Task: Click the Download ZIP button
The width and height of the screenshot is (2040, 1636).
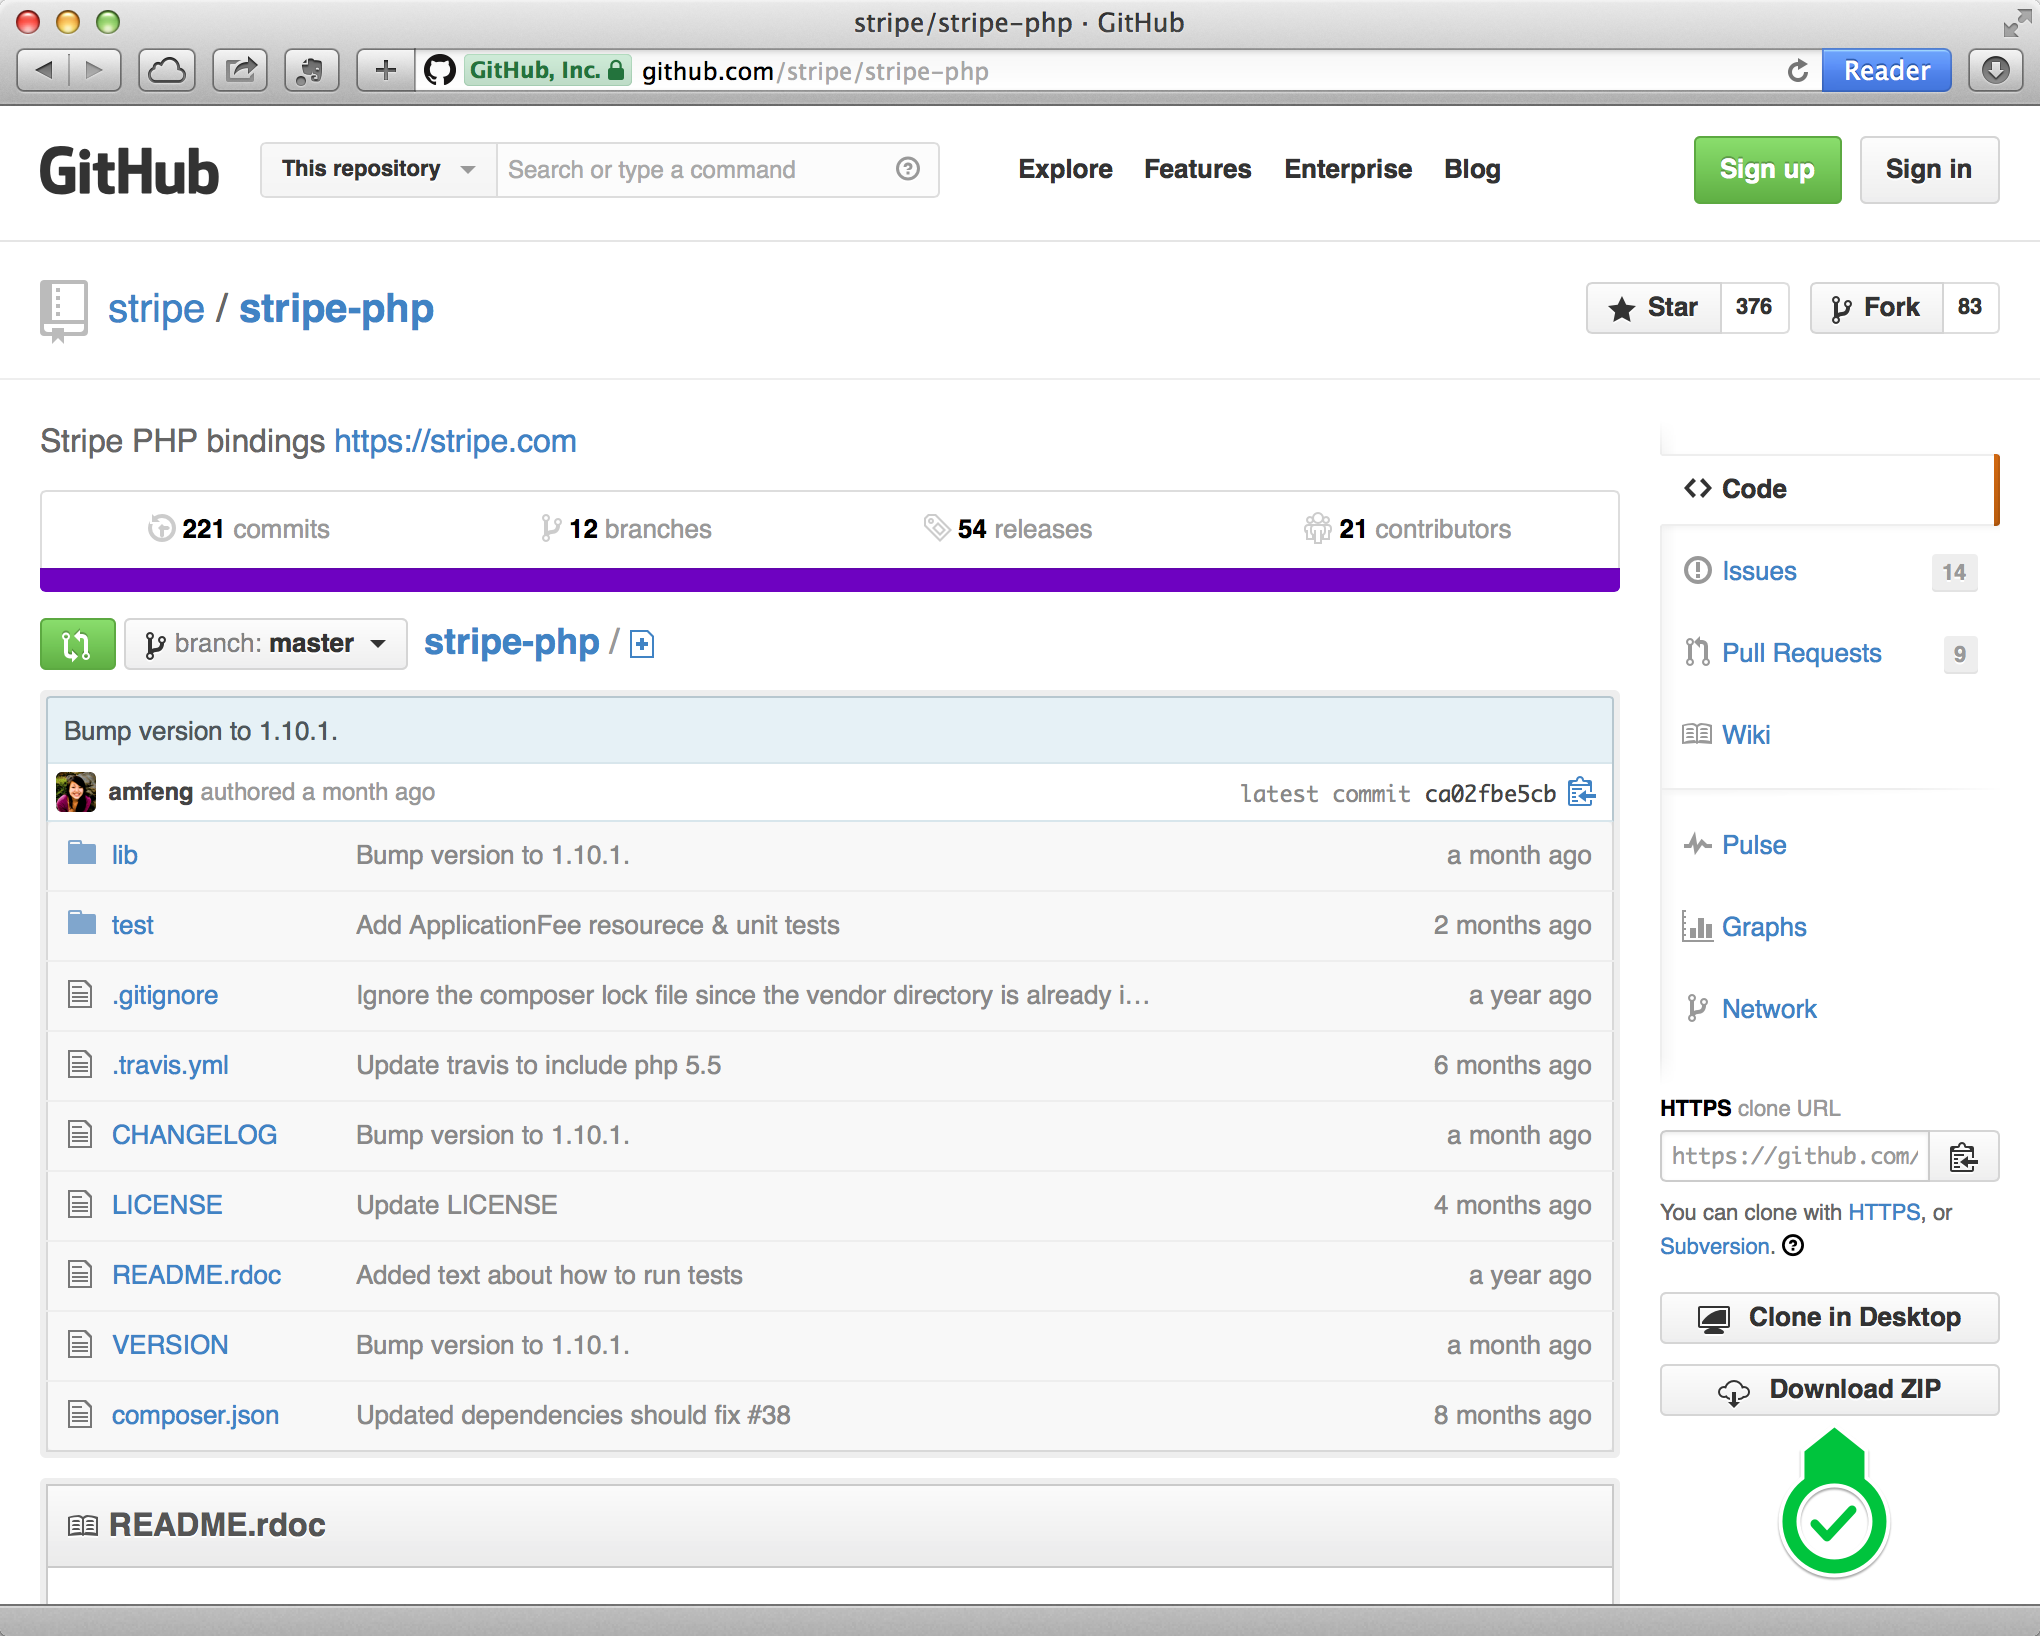Action: click(x=1828, y=1389)
